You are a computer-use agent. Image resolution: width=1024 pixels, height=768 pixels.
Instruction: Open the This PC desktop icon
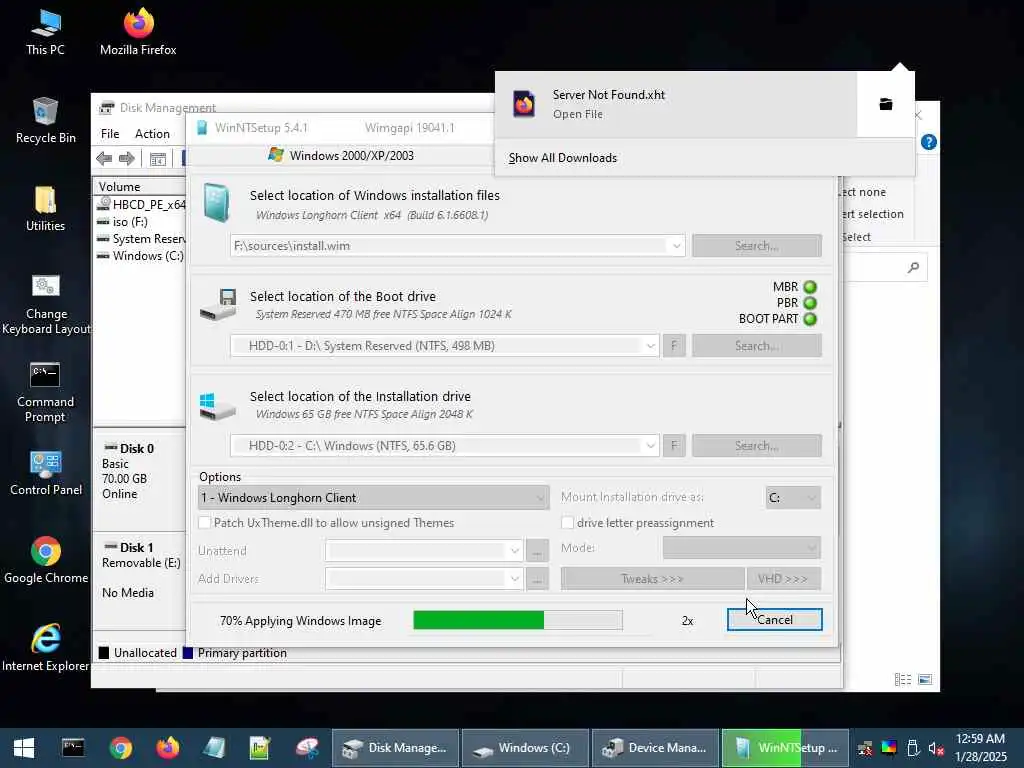coord(45,33)
